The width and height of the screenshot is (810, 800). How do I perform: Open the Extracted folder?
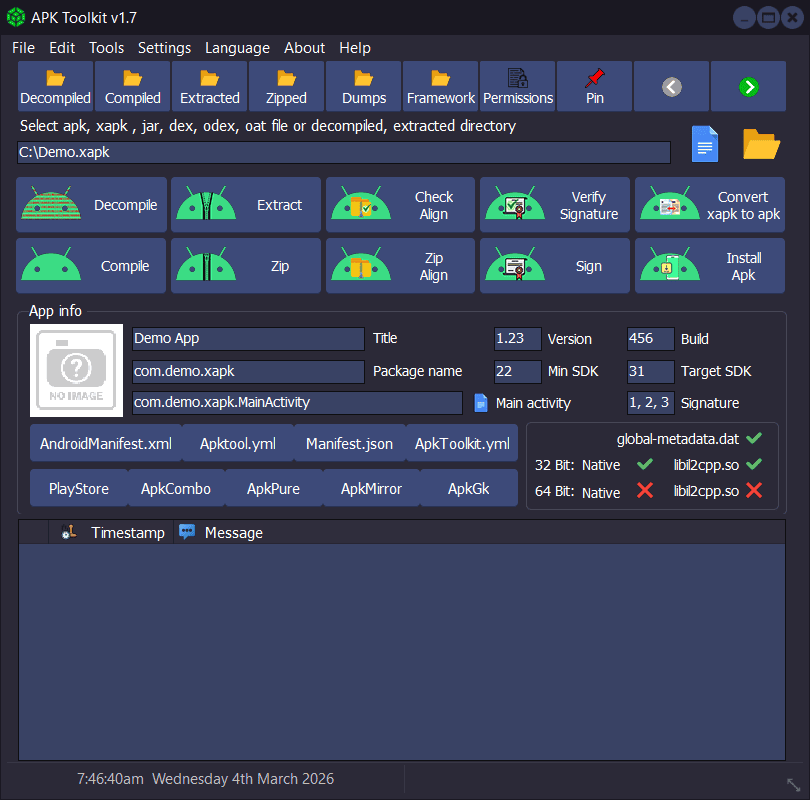coord(209,86)
